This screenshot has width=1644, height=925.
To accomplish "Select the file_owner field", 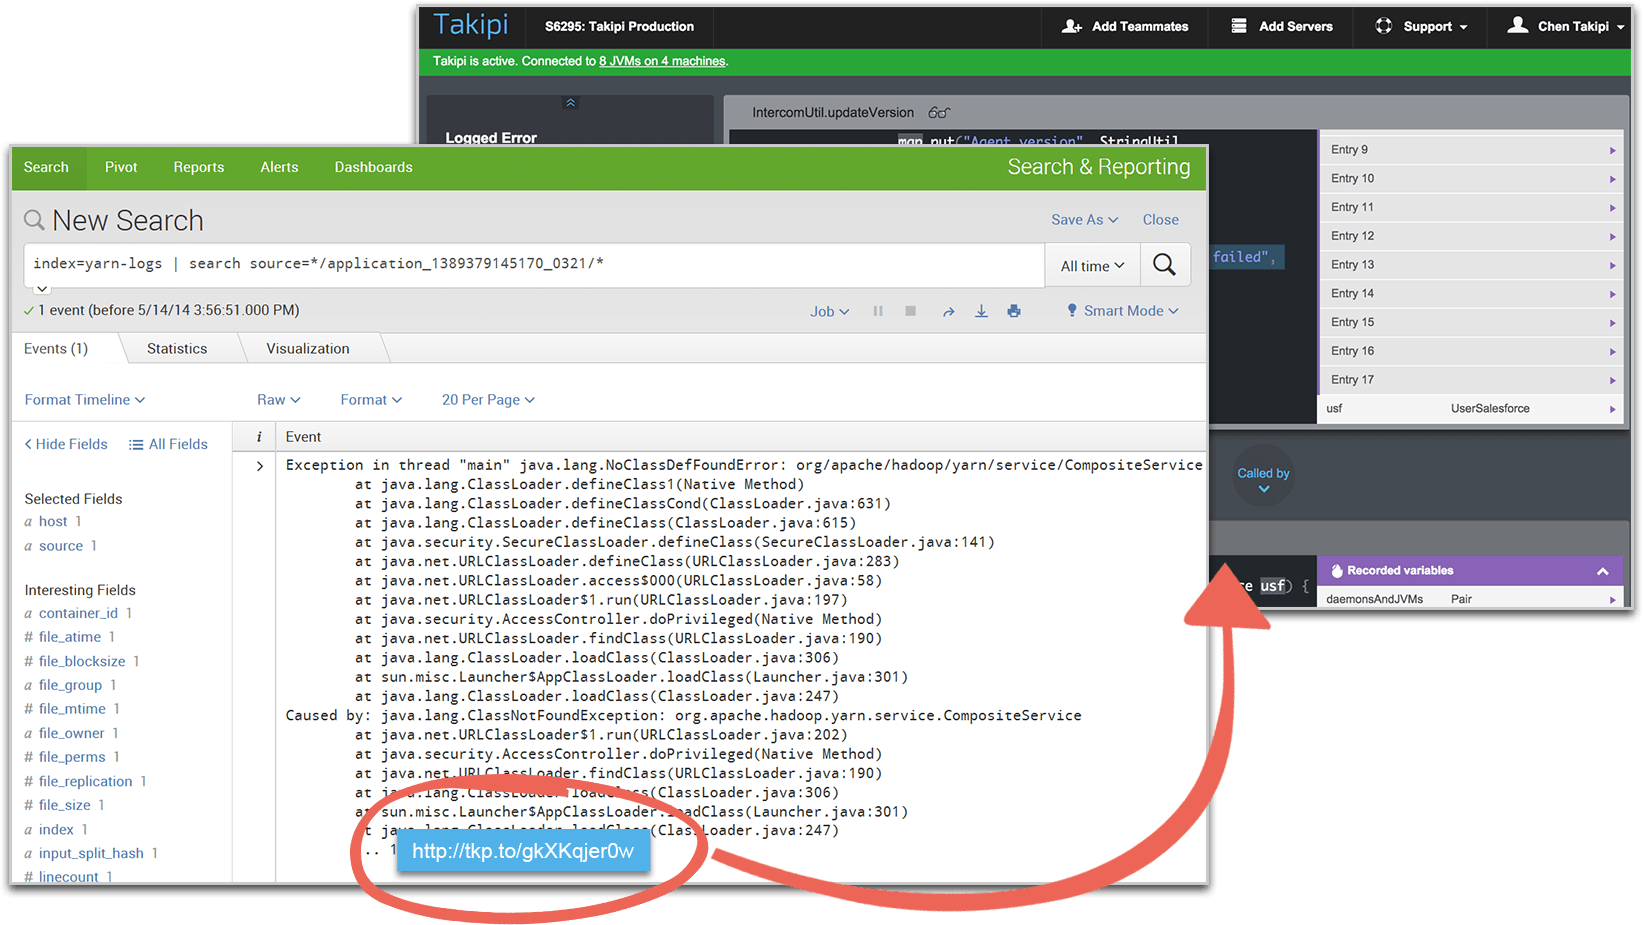I will pyautogui.click(x=71, y=734).
